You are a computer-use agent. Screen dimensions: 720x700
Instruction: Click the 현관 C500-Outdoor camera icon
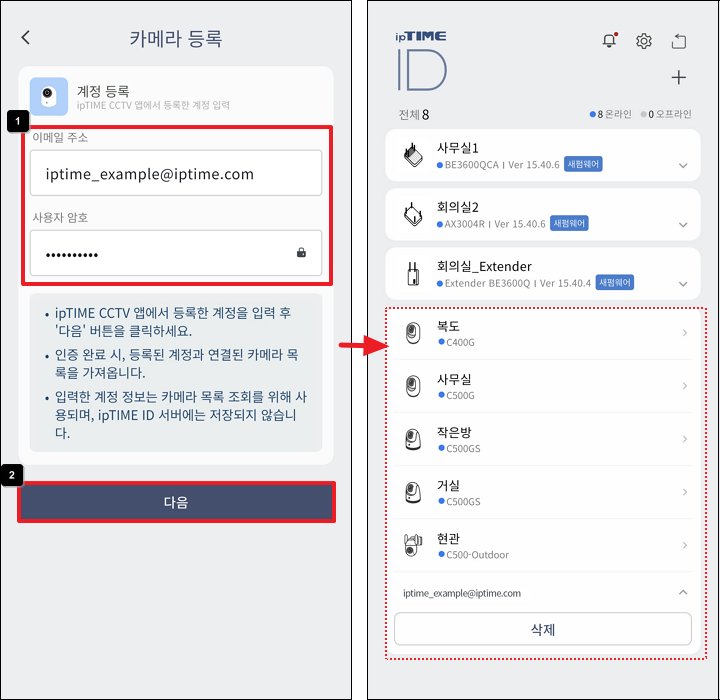(413, 545)
